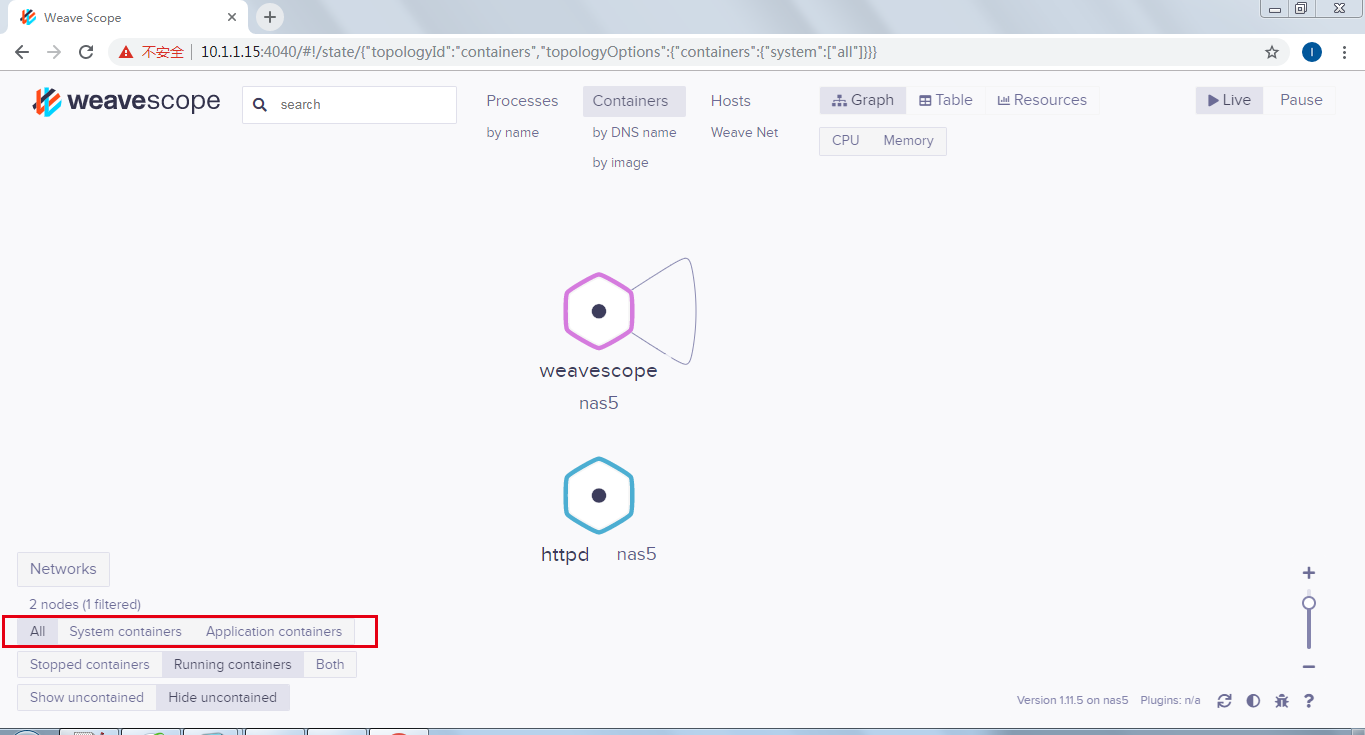Enable the CPU metric overlay

coord(845,141)
